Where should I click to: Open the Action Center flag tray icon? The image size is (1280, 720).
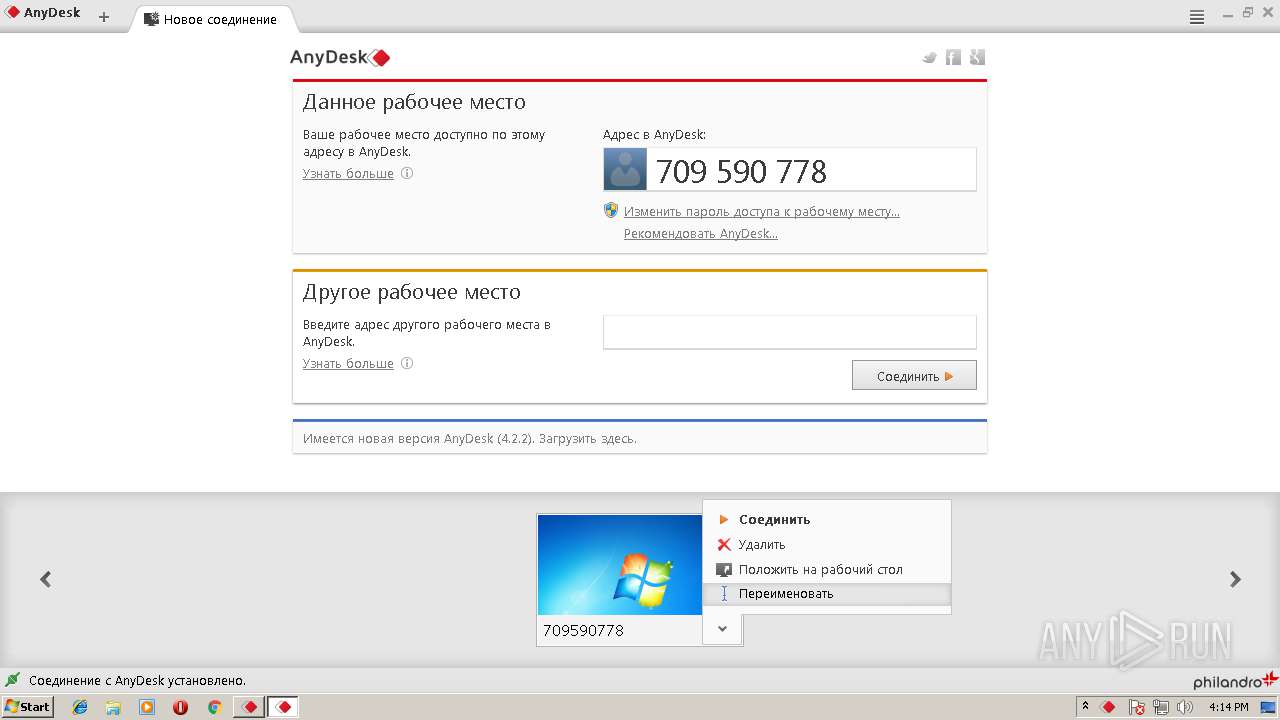point(1137,707)
